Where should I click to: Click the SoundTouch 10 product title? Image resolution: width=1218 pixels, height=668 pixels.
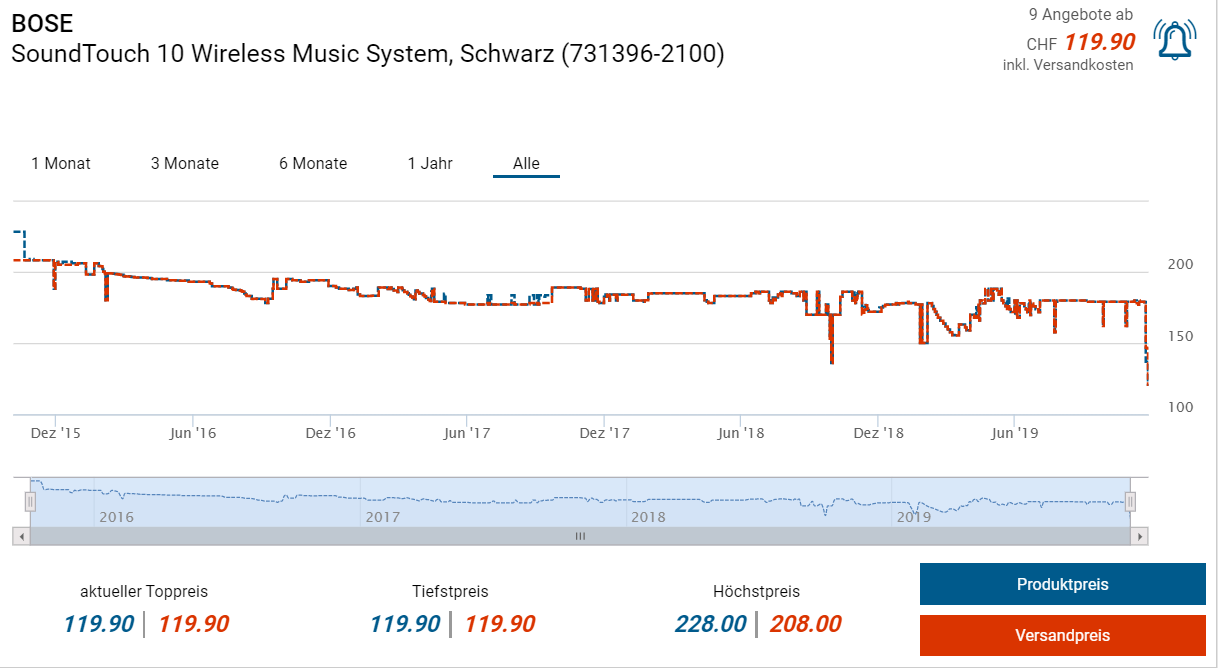tap(367, 54)
